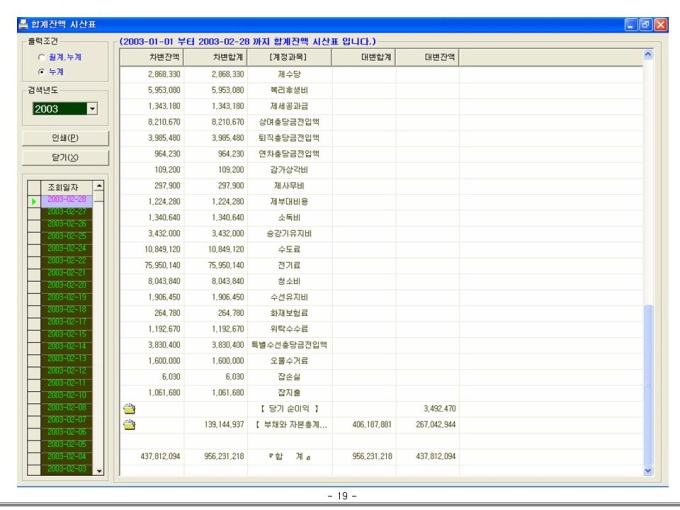Click scroll-down arrow of 조회일자 date list
Viewport: 680px width, 510px height.
98,469
